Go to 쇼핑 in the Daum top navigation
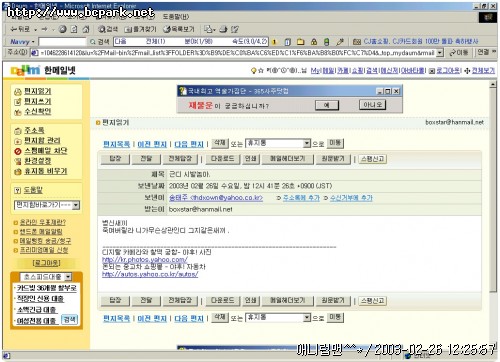This screenshot has width=500, height=362. pyautogui.click(x=357, y=70)
